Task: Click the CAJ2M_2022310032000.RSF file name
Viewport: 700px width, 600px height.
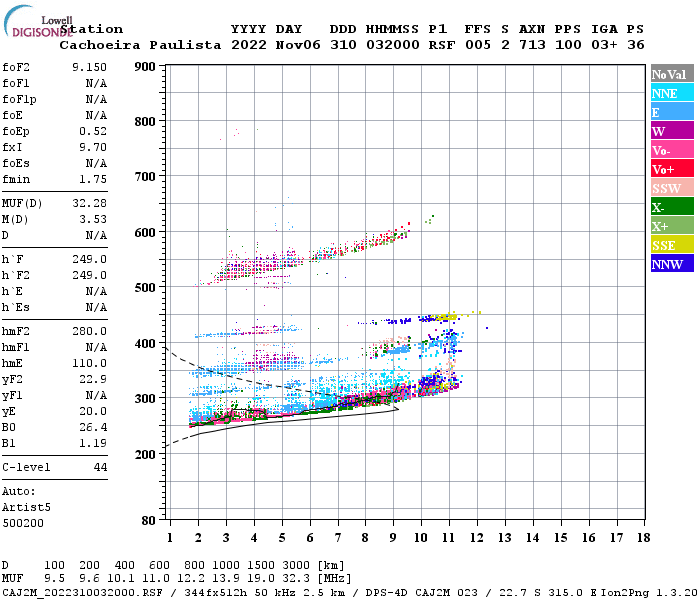Action: point(82,592)
